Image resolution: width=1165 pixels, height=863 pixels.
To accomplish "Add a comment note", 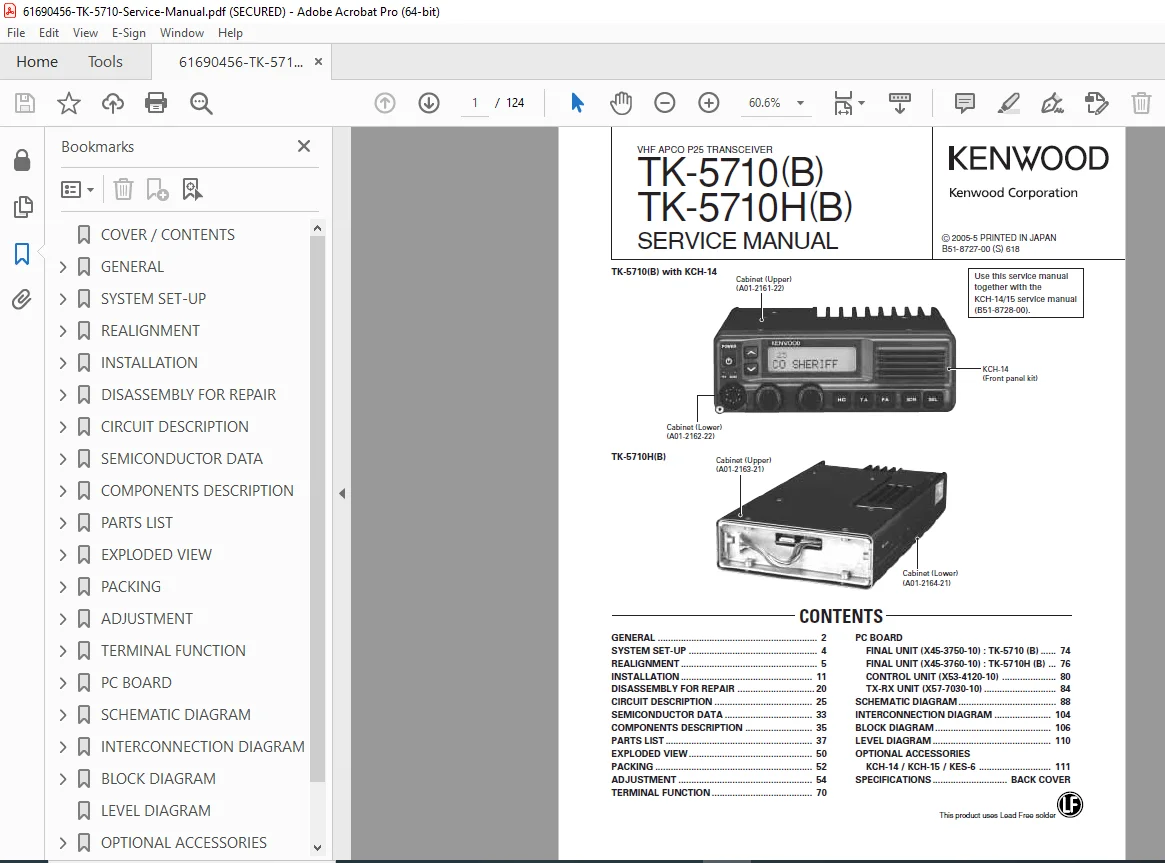I will click(964, 103).
